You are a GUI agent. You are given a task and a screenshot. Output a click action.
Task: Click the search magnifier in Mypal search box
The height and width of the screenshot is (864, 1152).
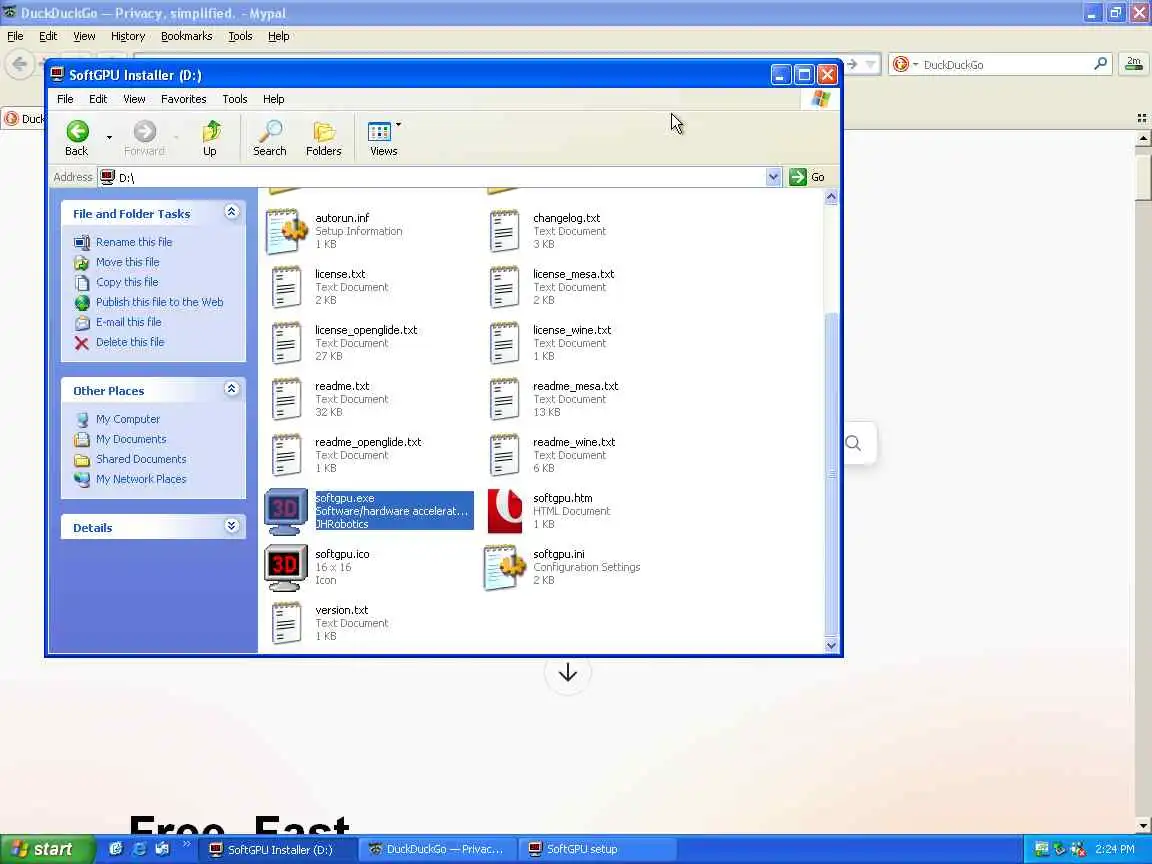coord(1100,64)
